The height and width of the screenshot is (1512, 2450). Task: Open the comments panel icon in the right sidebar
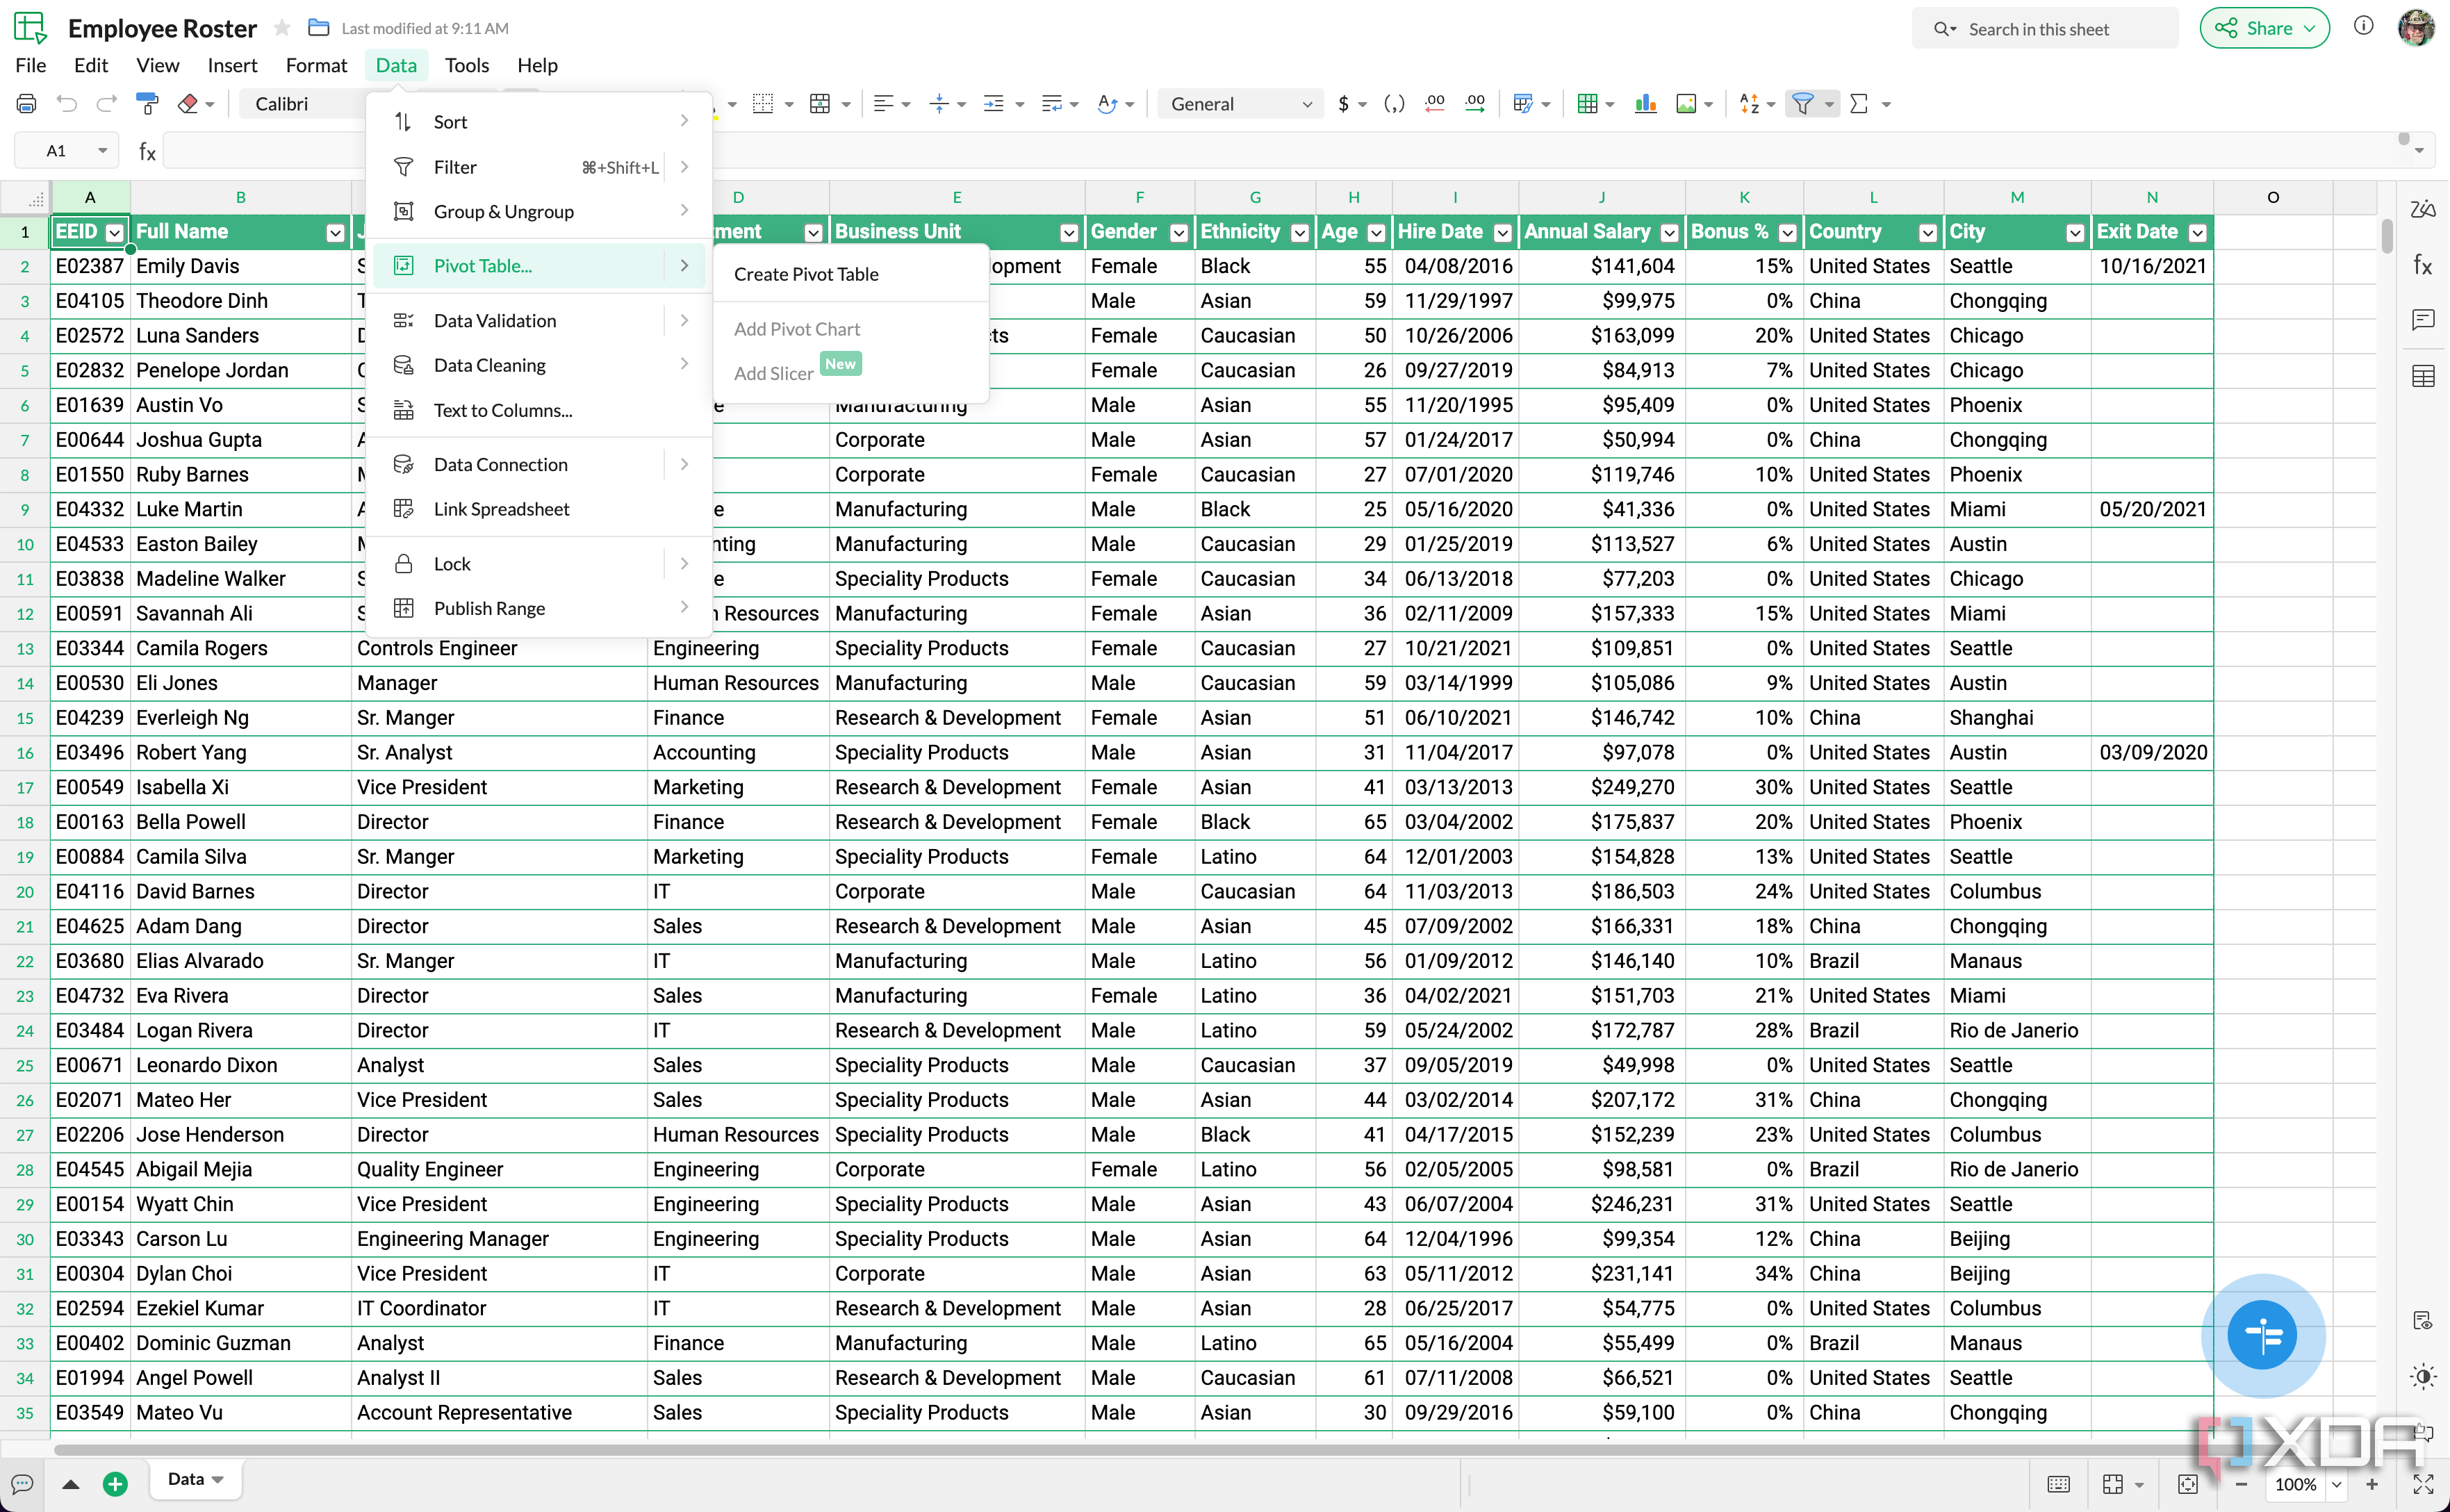point(2423,320)
